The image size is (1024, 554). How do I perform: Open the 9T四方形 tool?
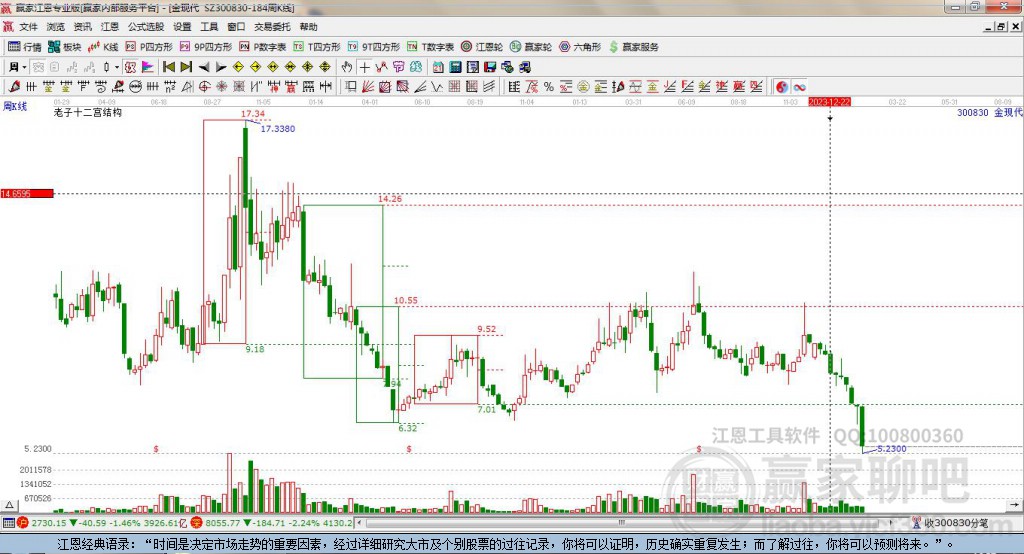pos(374,46)
